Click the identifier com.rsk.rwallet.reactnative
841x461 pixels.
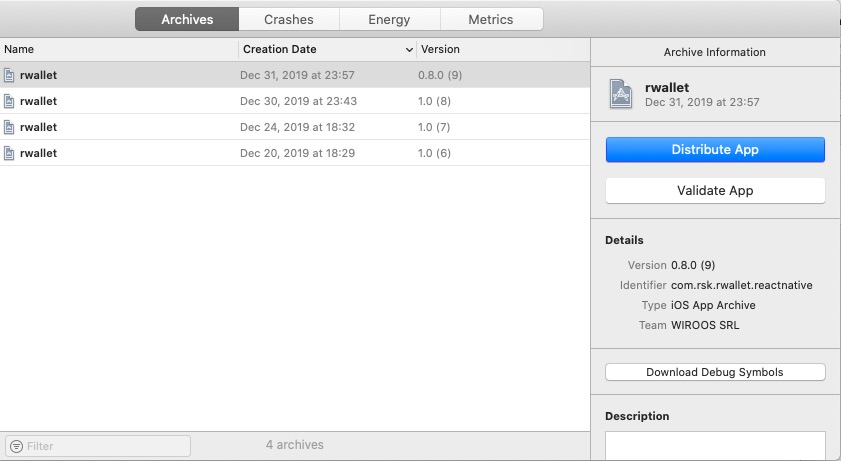pyautogui.click(x=741, y=285)
